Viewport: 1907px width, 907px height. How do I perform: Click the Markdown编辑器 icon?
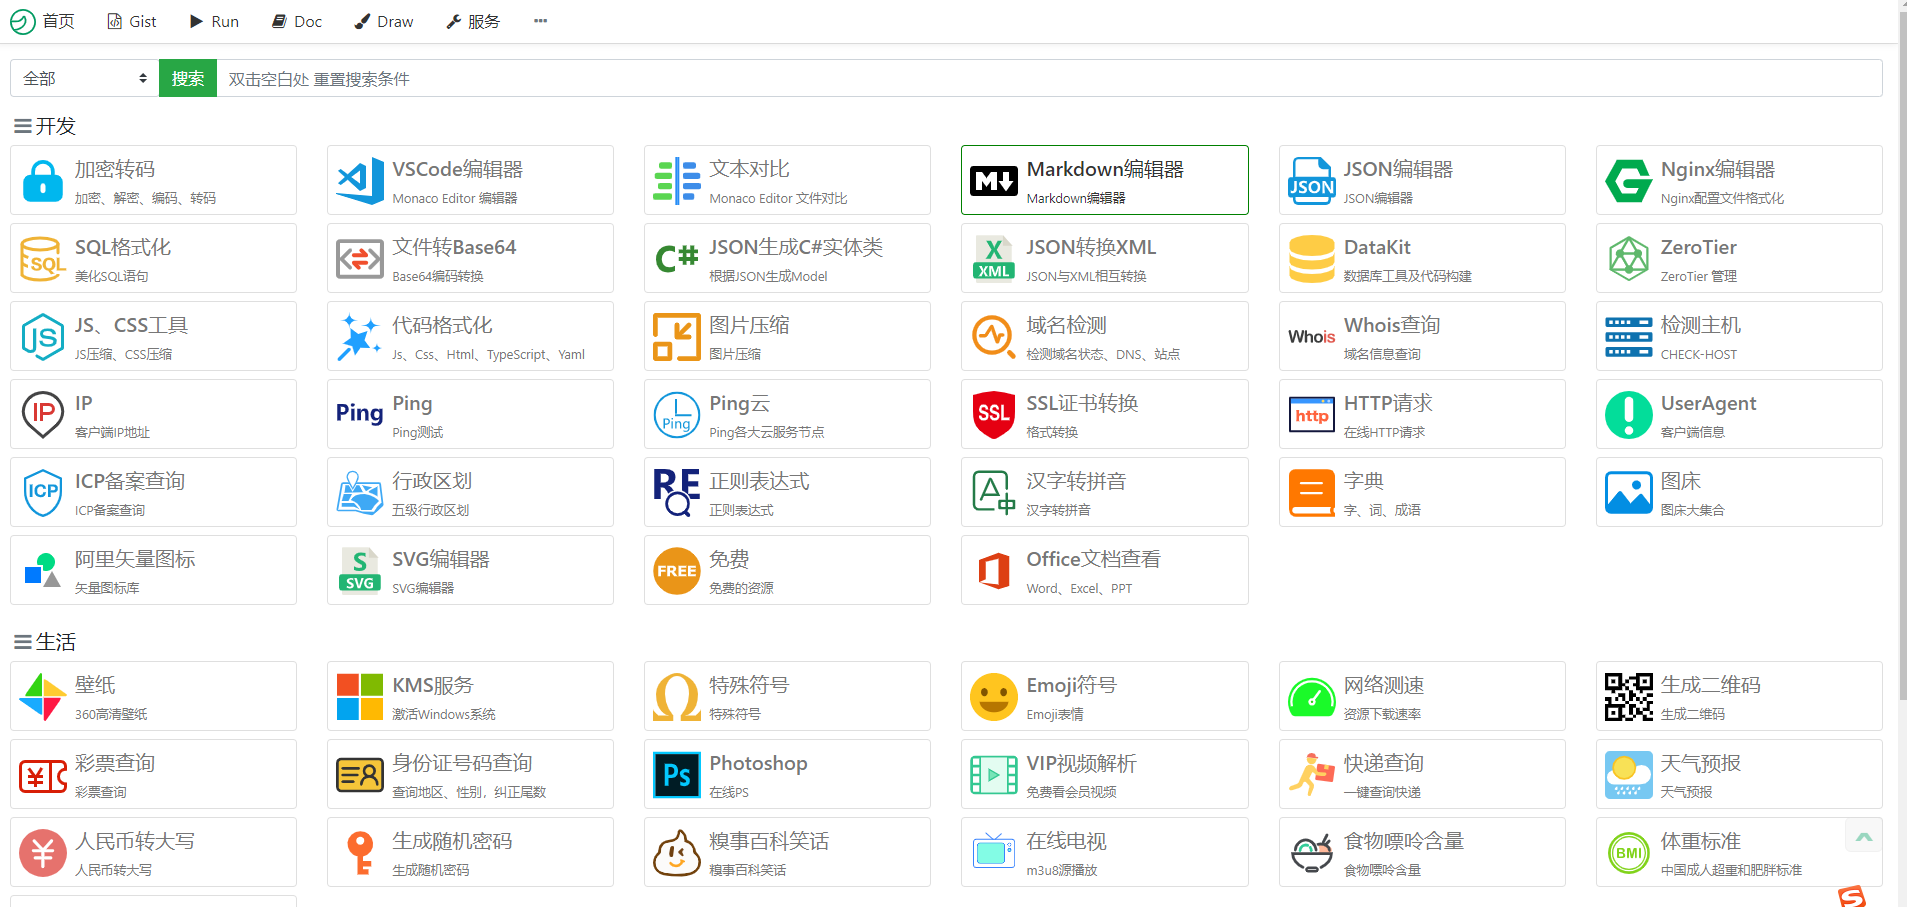[994, 181]
